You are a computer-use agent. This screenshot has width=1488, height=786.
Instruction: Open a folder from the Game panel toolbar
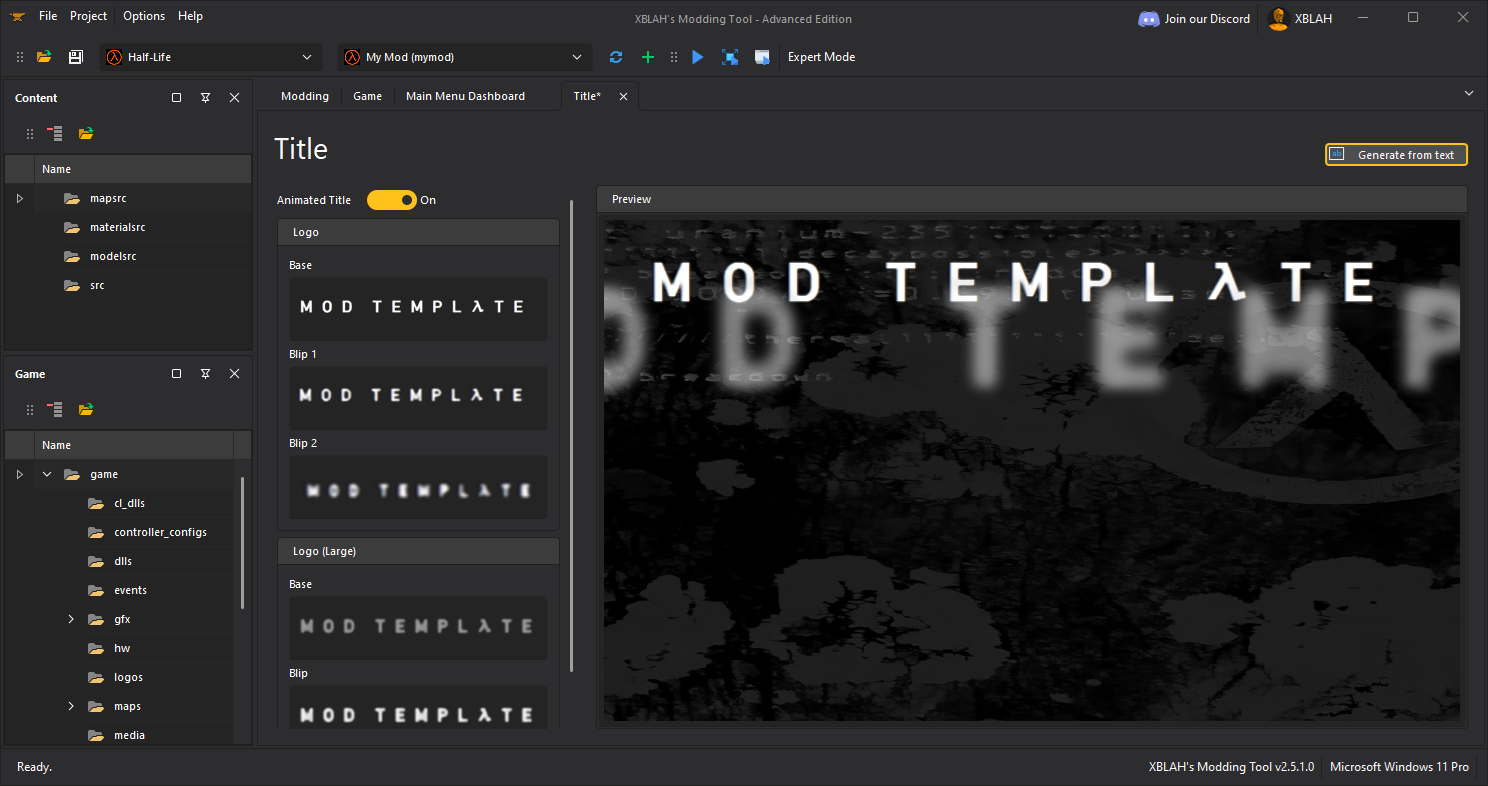86,409
